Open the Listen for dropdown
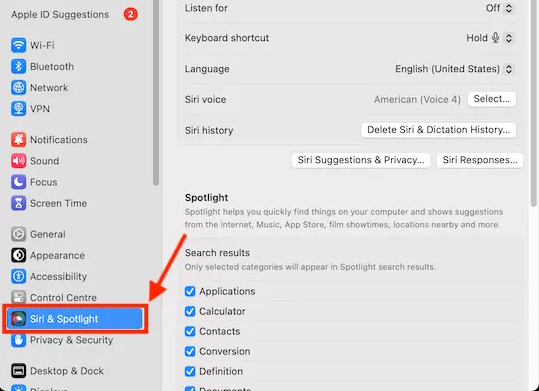The image size is (539, 391). (509, 8)
